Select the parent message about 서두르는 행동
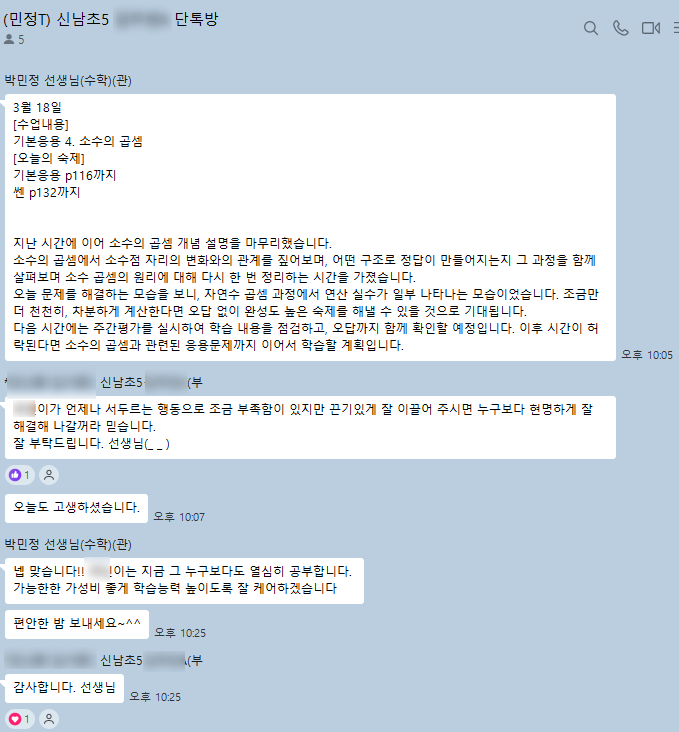 [310, 427]
